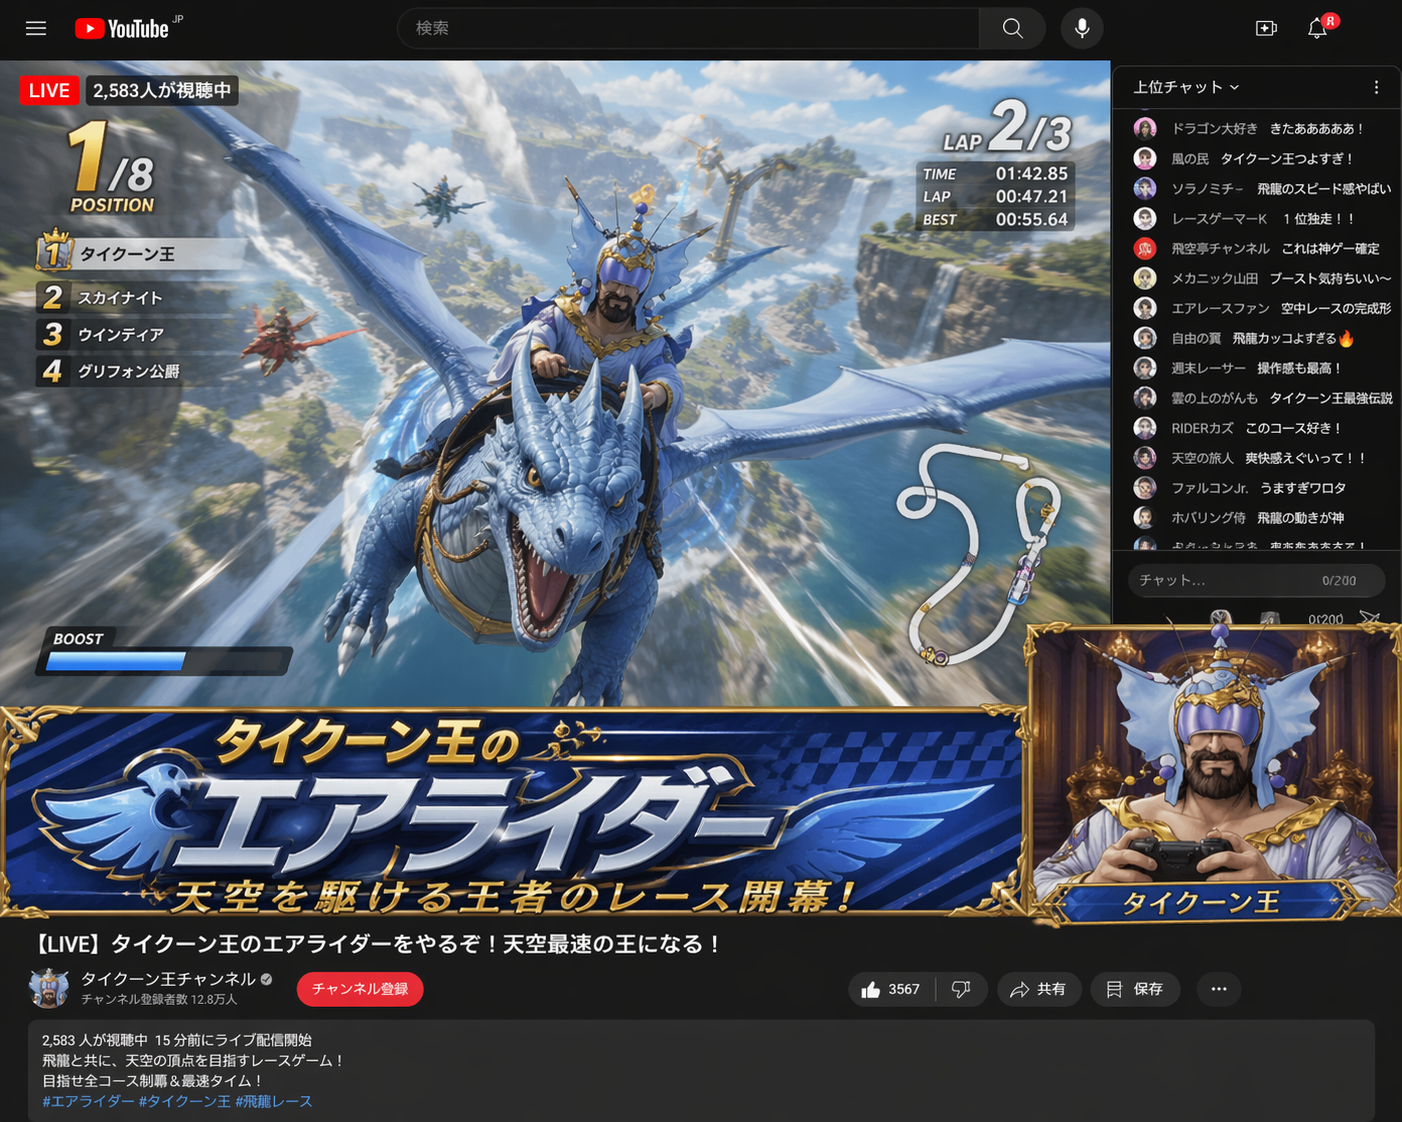Image resolution: width=1402 pixels, height=1122 pixels.
Task: Expand the 上位チャット dropdown
Action: 1186,88
